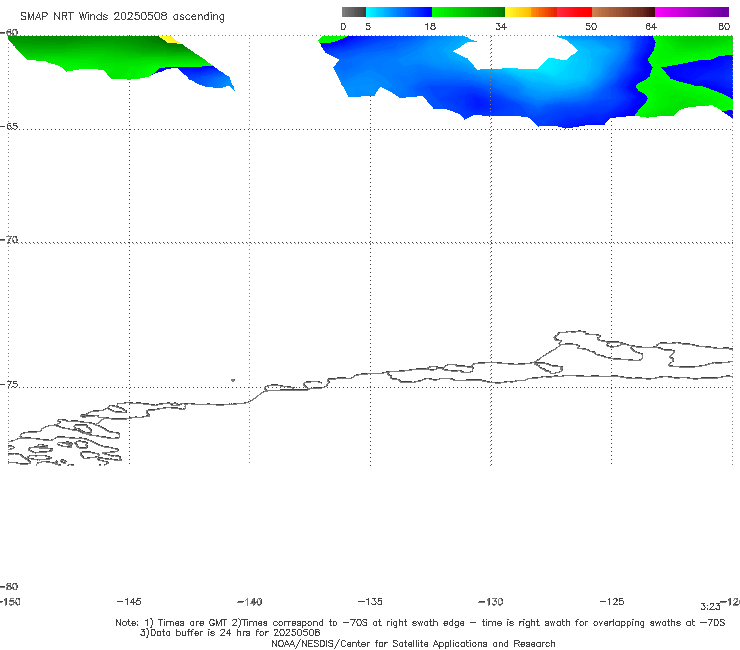Click the '64' label under the color bar
Image resolution: width=740 pixels, height=650 pixels.
click(x=651, y=26)
